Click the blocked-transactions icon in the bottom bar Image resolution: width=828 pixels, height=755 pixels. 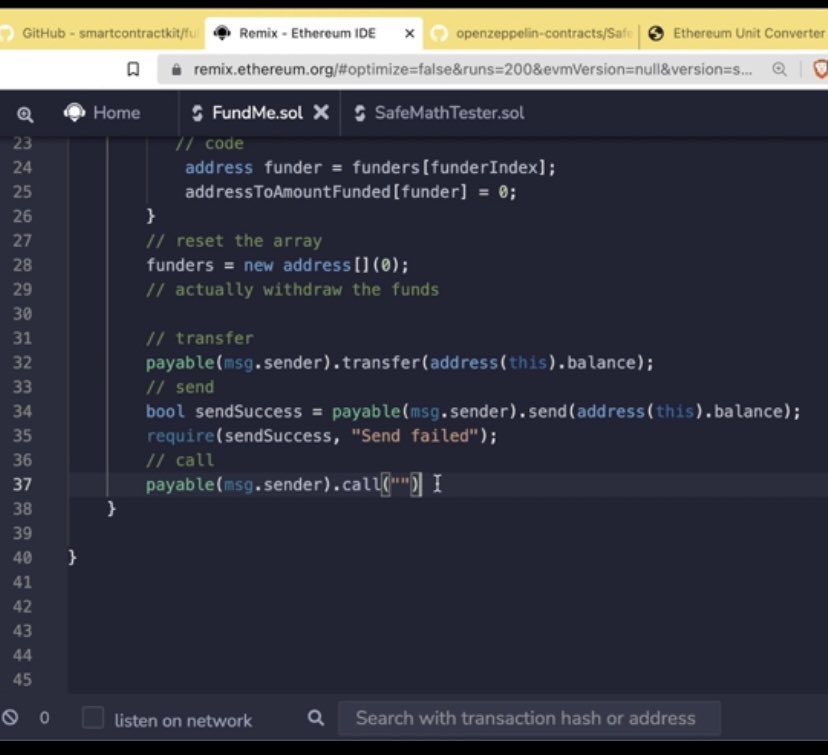click(x=11, y=717)
